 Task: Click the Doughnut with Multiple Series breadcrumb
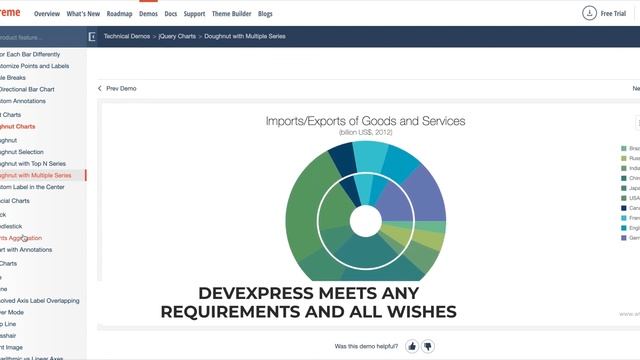tap(245, 36)
